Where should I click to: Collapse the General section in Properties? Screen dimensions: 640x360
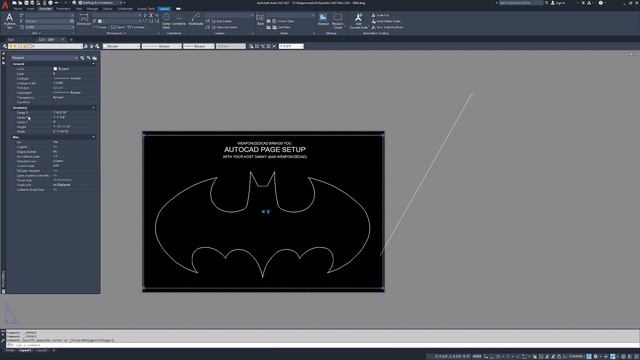[93, 64]
